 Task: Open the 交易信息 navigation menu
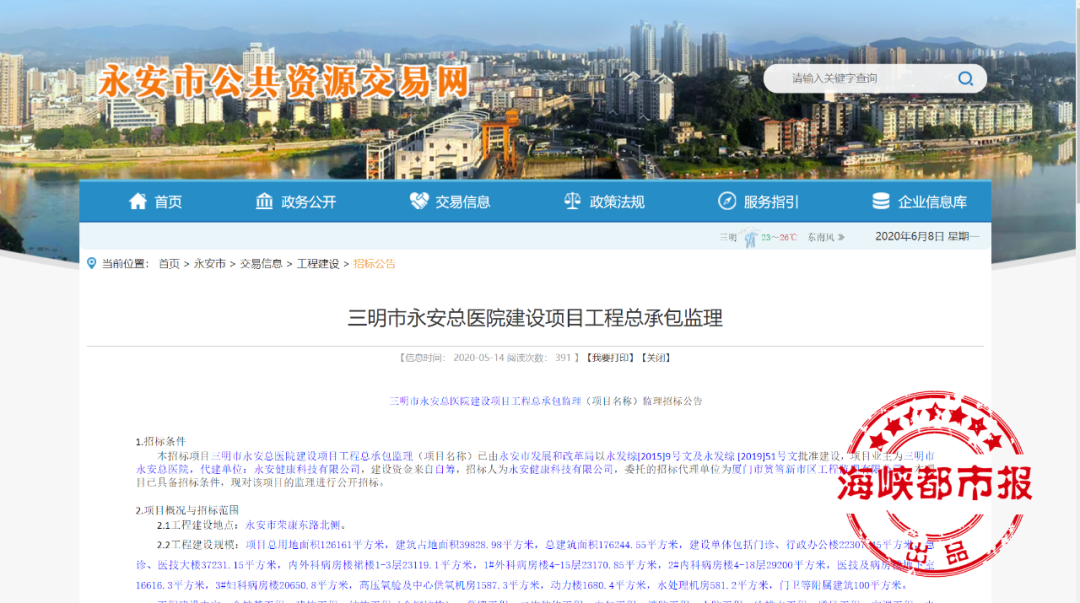pyautogui.click(x=465, y=201)
